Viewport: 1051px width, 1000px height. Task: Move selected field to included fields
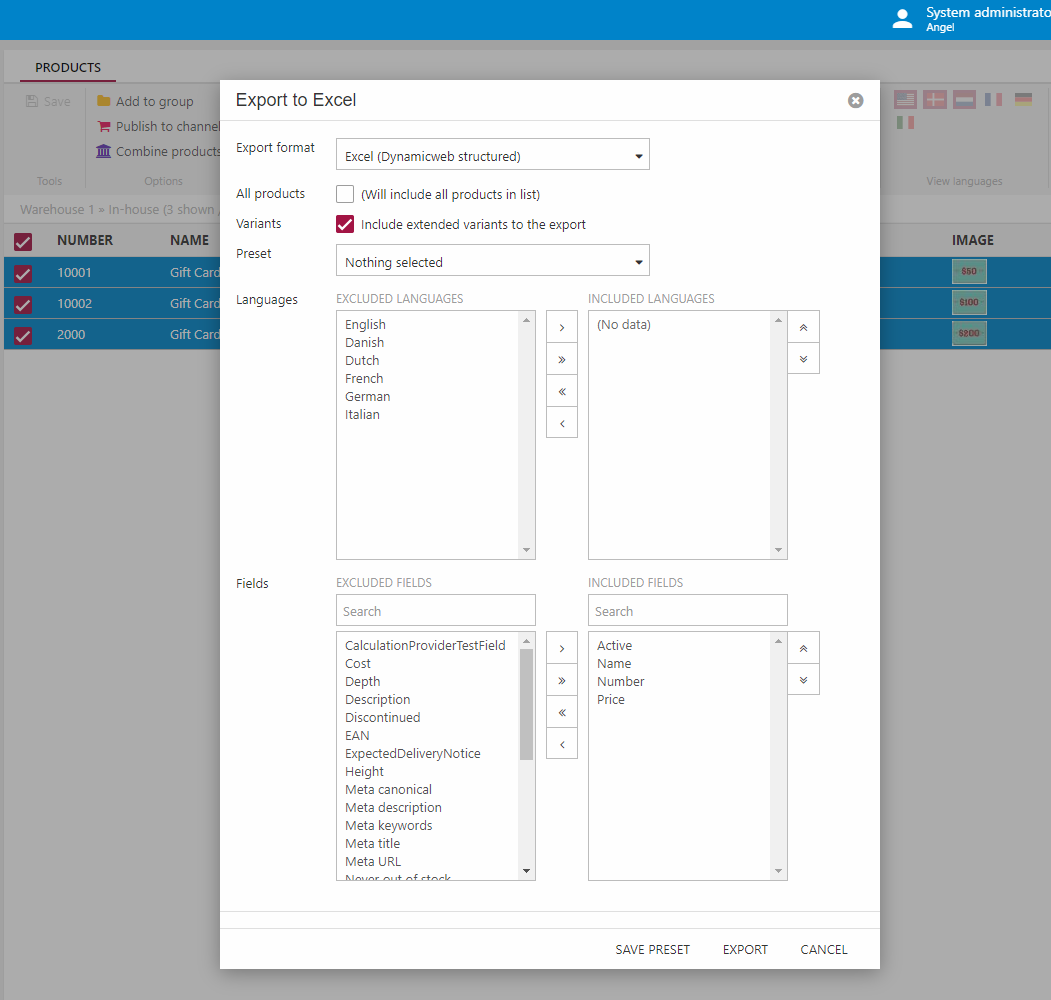pos(562,648)
